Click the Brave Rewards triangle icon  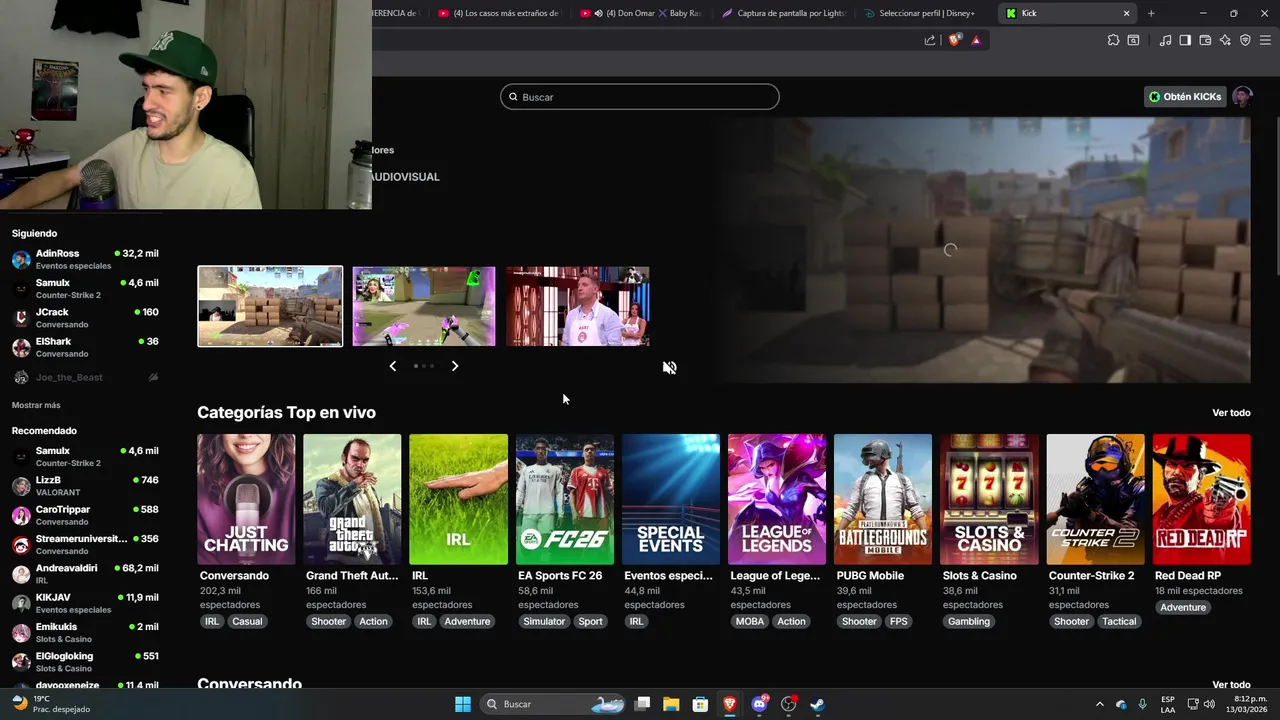[x=976, y=40]
